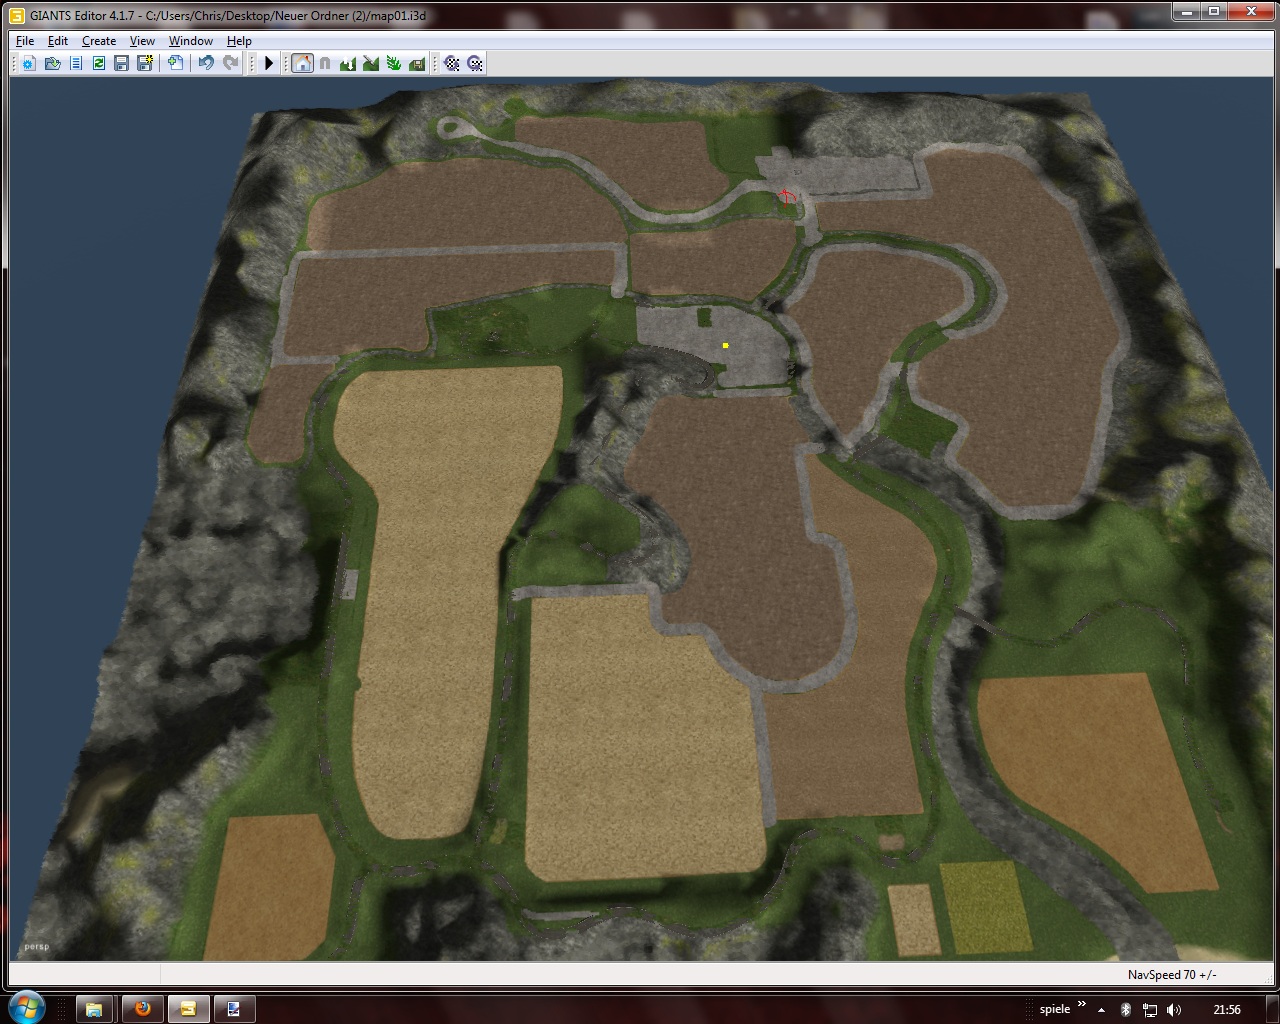
Task: Open Firefox from the taskbar
Action: 142,1008
